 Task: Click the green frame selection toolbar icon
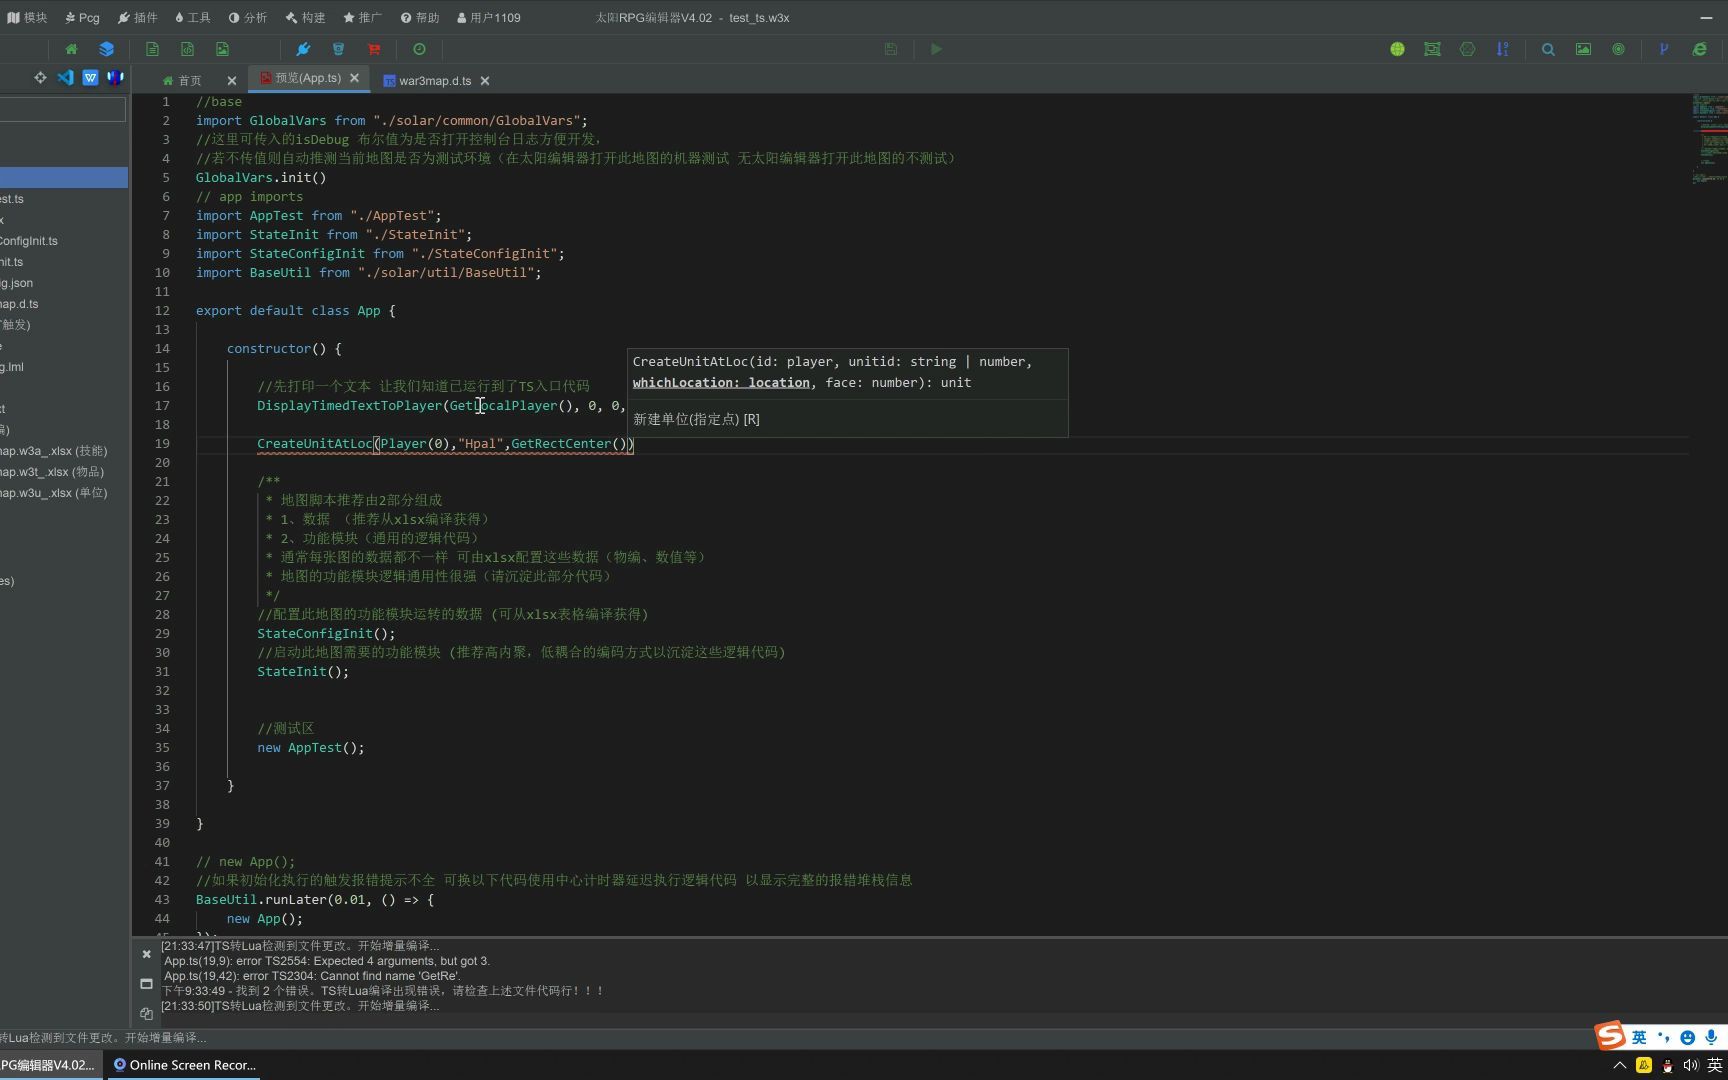(x=1432, y=49)
